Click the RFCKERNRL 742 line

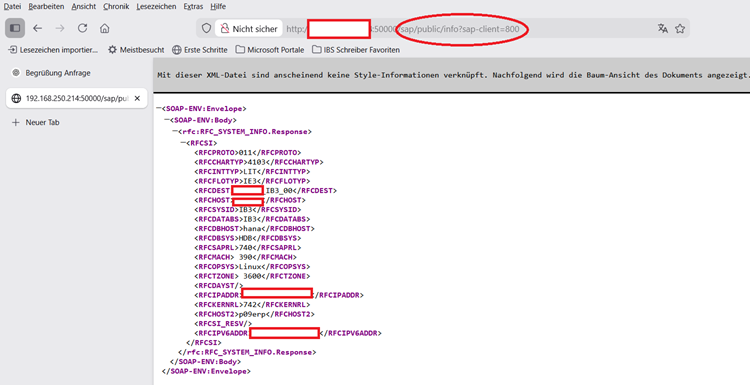point(252,304)
